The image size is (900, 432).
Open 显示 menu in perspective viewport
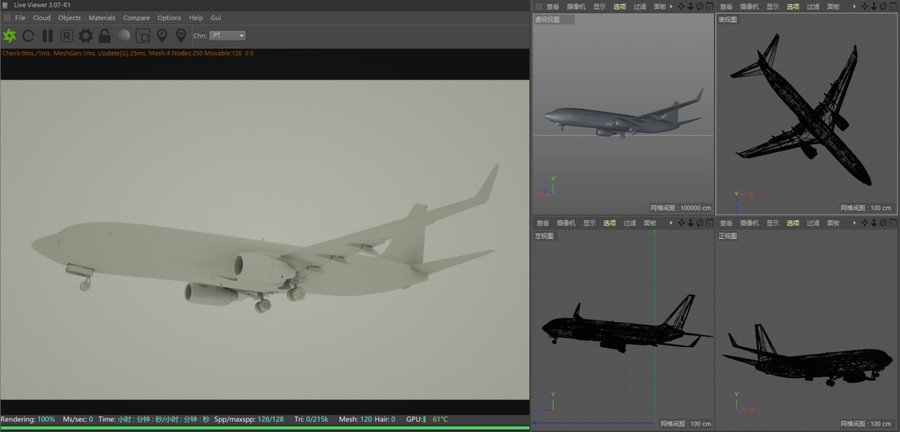point(599,7)
